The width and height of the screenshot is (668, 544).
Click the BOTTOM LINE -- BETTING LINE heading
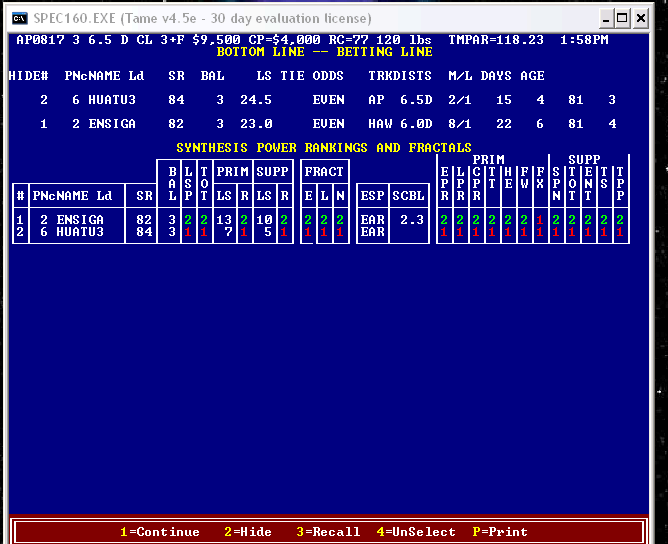pos(324,52)
